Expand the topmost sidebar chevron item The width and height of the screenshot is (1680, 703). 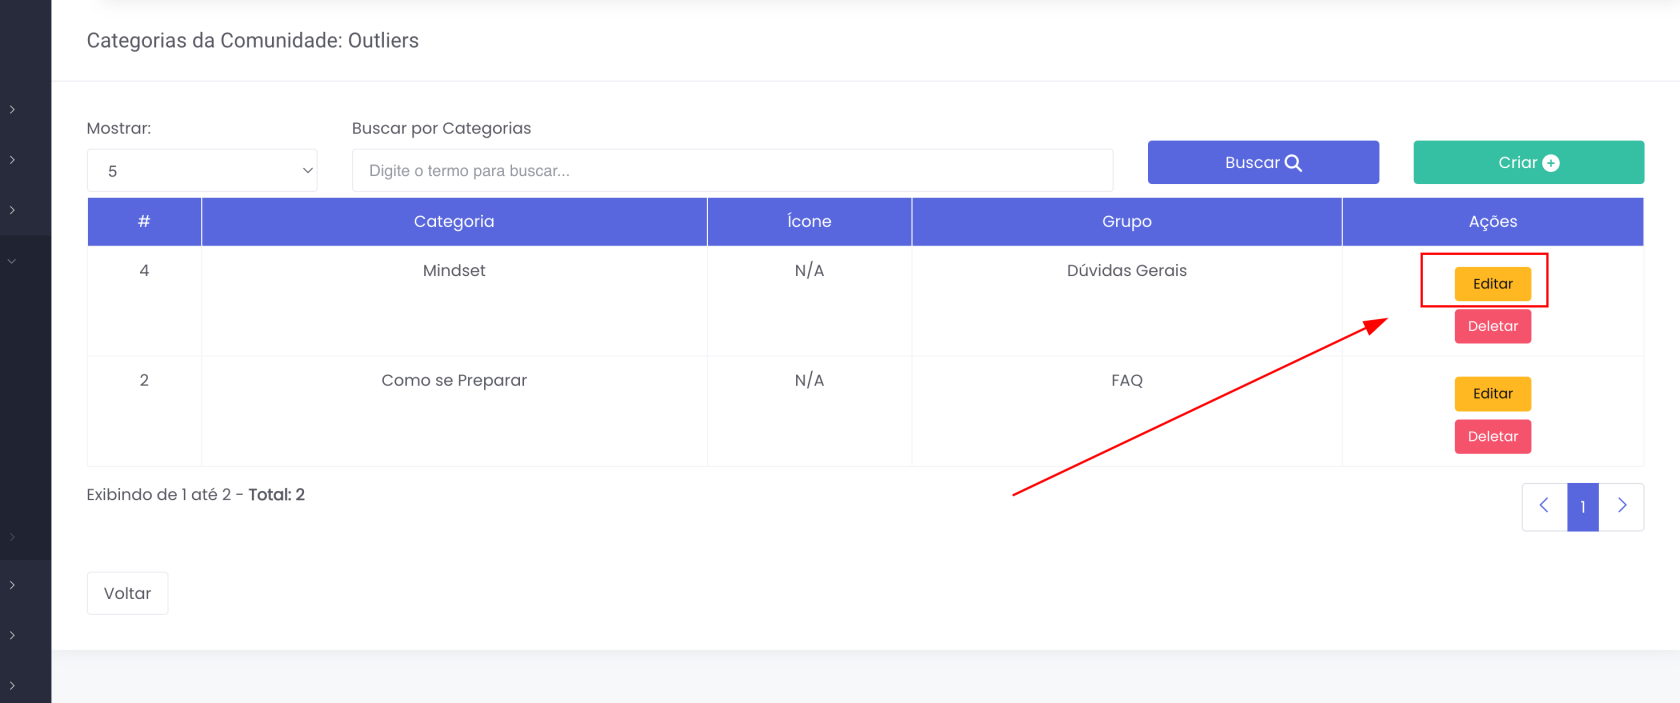(12, 109)
